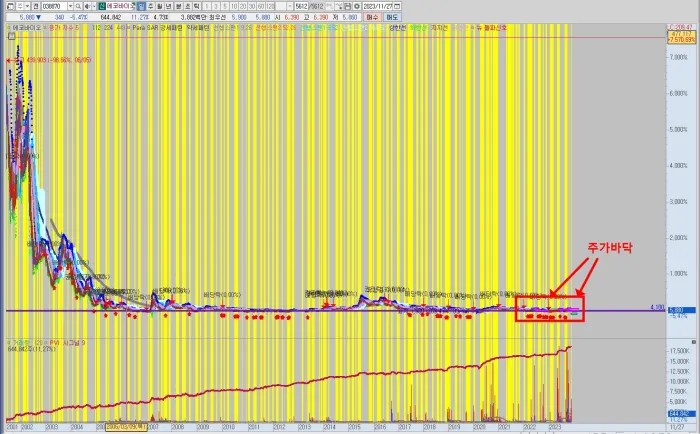Click the 17,500K level on volume axis

click(679, 351)
